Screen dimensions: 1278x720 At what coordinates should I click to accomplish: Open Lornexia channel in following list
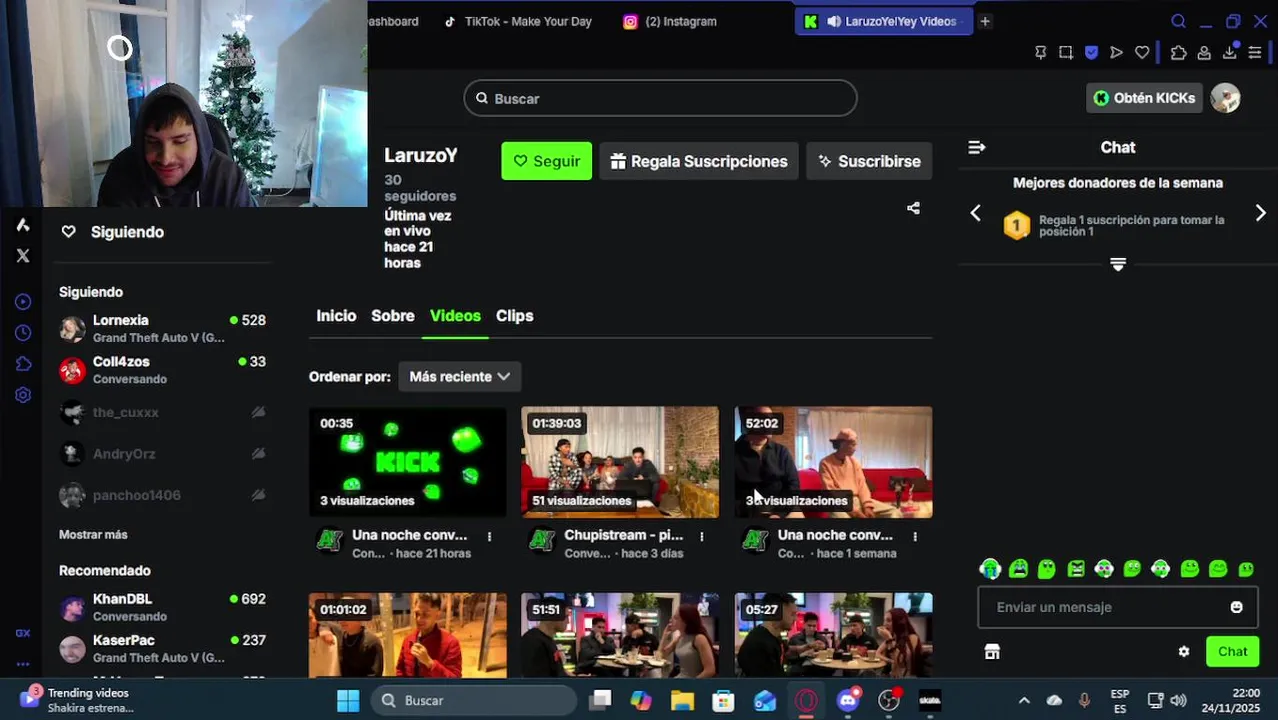[x=162, y=328]
